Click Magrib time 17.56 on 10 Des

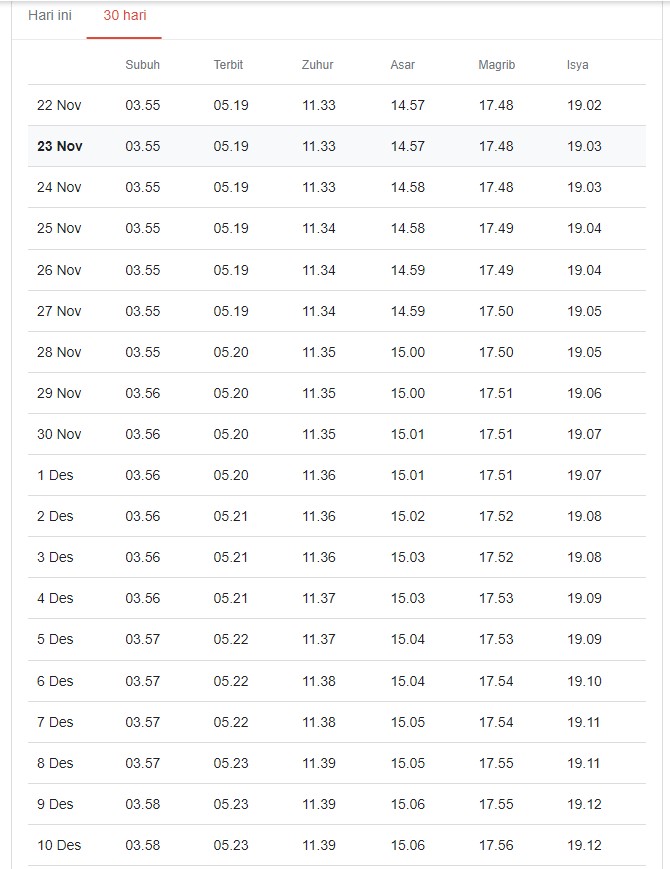pyautogui.click(x=496, y=845)
